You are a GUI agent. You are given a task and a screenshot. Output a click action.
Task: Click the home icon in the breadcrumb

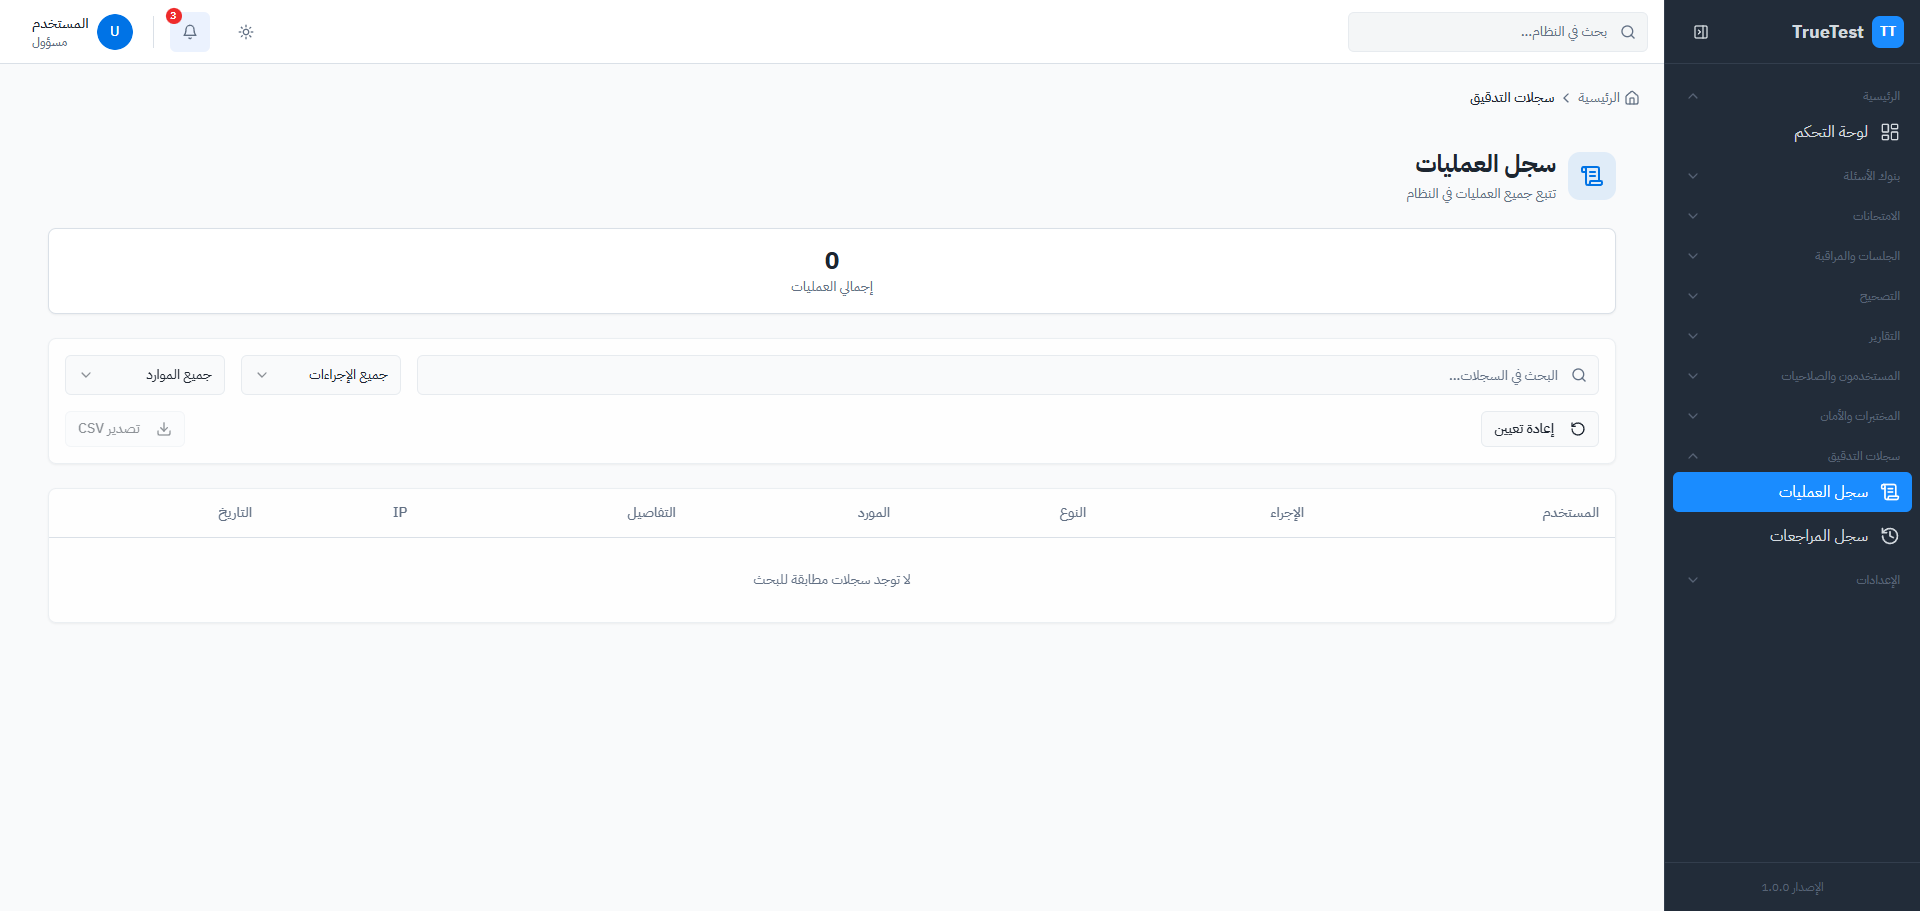coord(1632,98)
